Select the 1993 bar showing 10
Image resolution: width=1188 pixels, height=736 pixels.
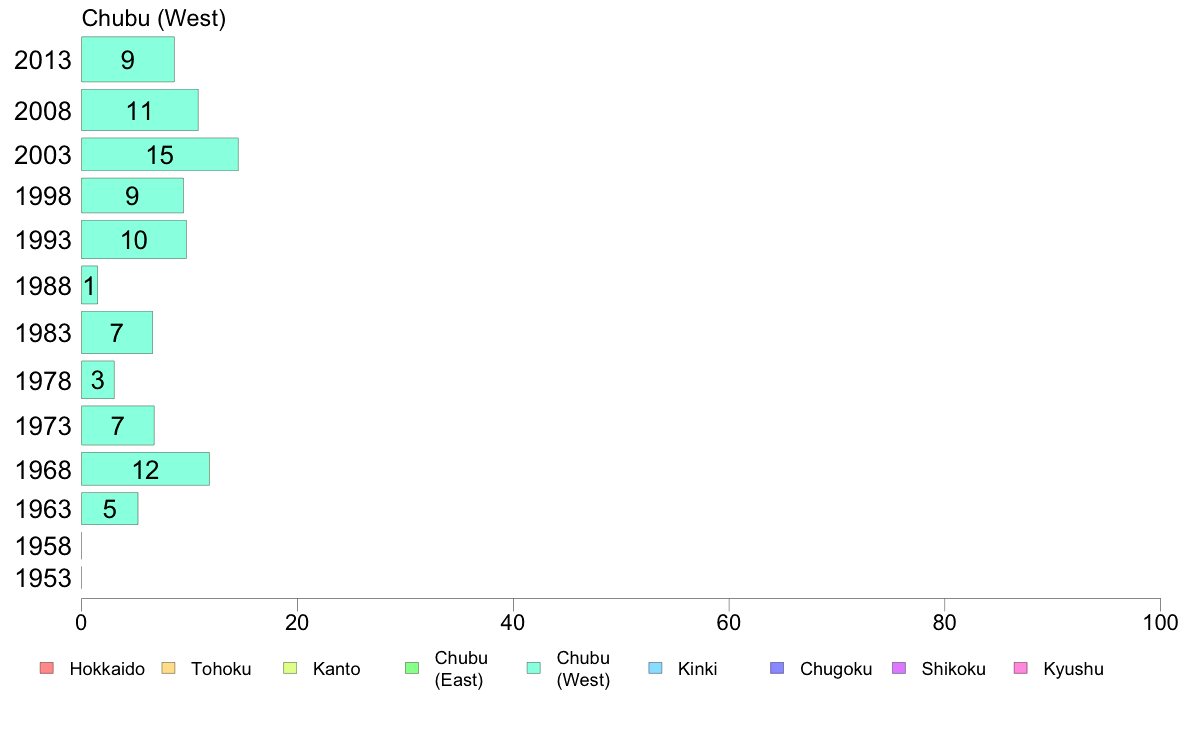[134, 240]
